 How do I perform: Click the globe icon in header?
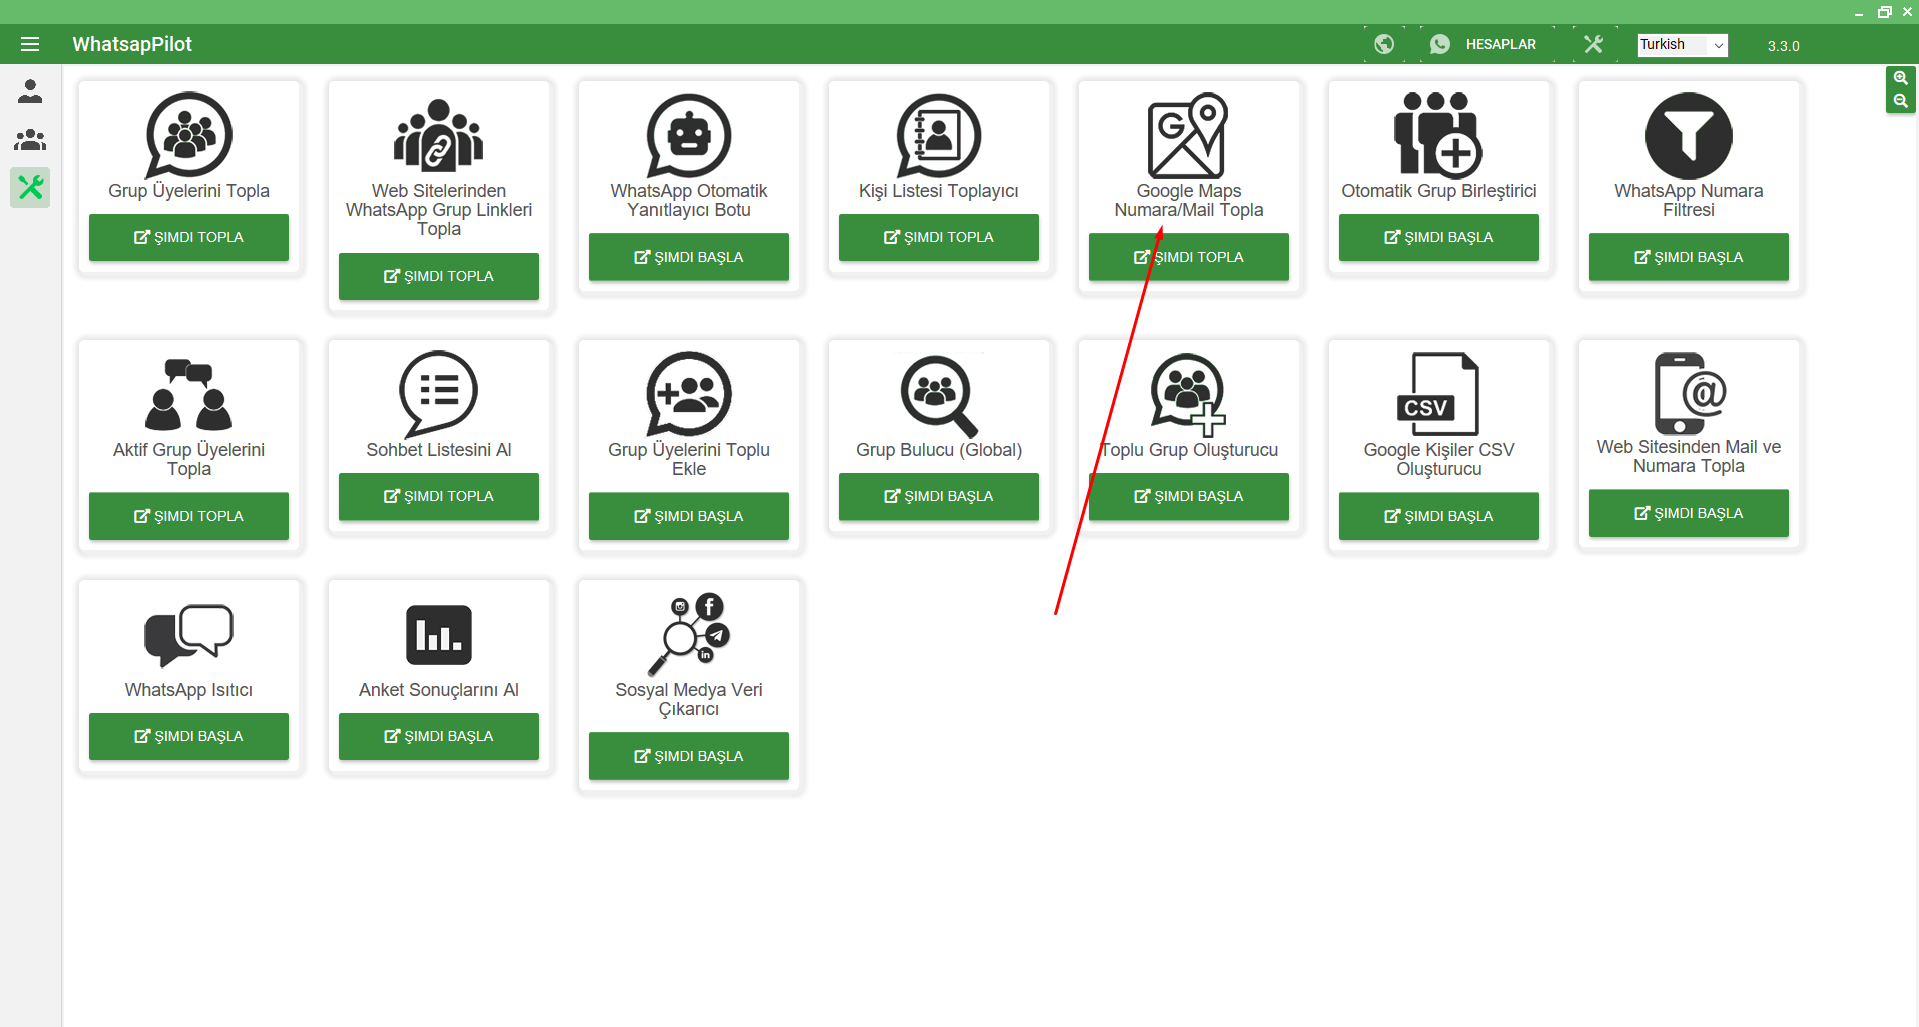1384,44
